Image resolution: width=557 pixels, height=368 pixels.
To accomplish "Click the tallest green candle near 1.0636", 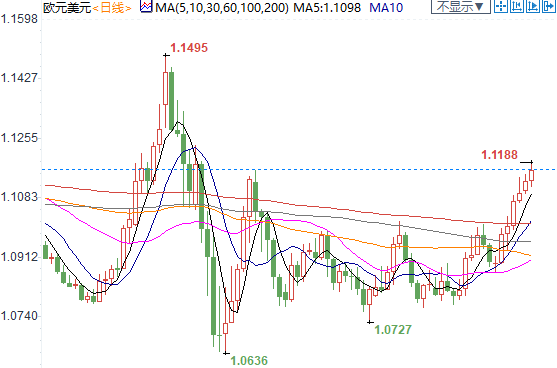I will click(x=213, y=296).
